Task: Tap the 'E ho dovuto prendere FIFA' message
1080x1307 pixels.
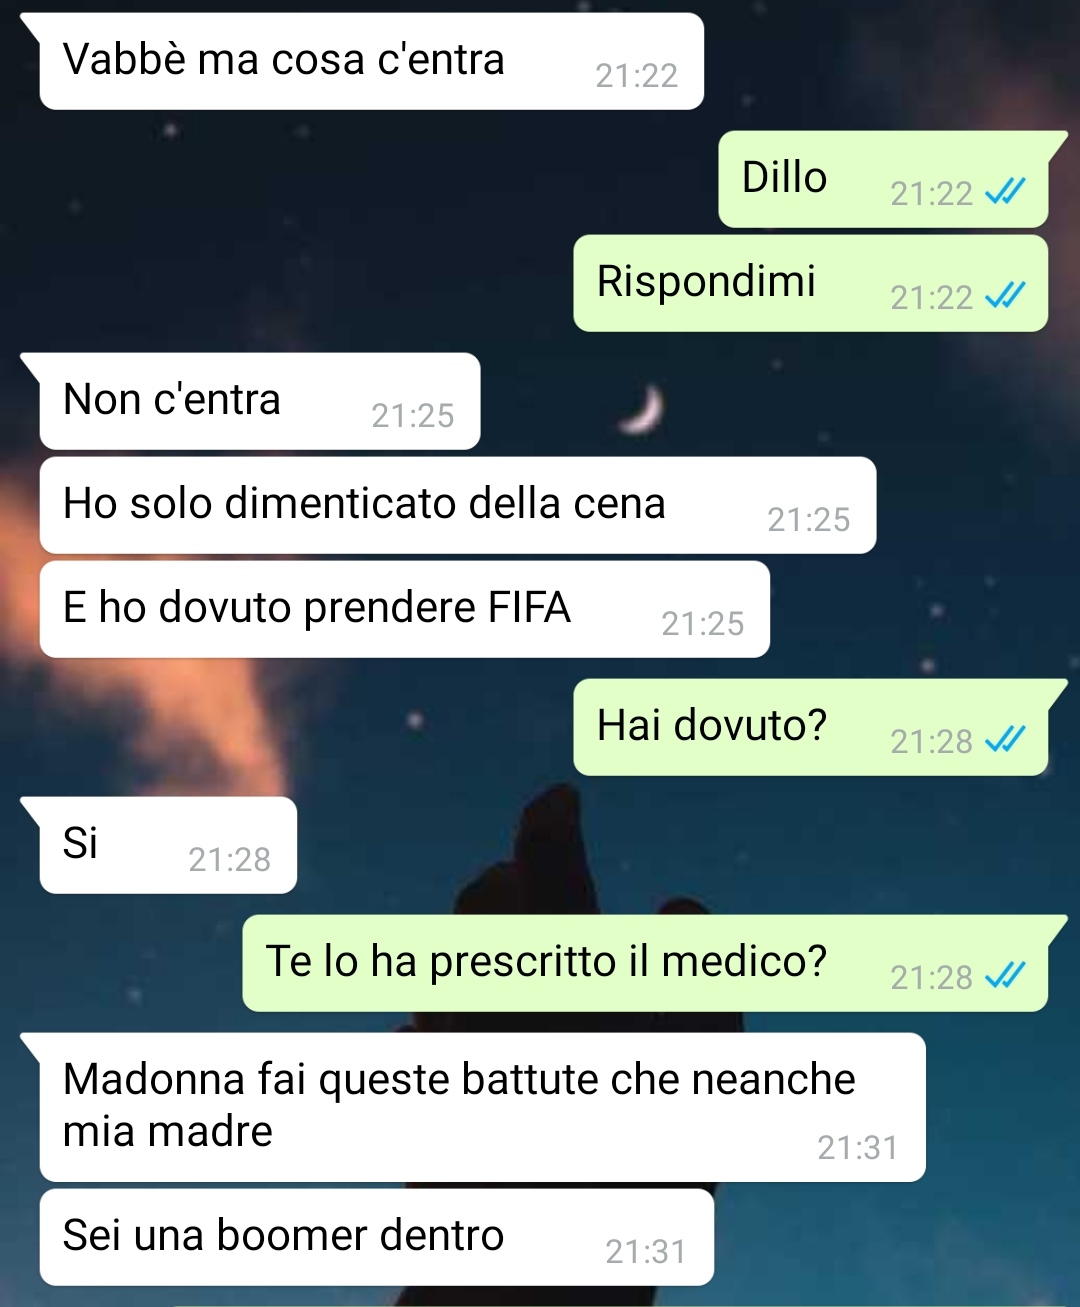Action: pyautogui.click(x=405, y=609)
